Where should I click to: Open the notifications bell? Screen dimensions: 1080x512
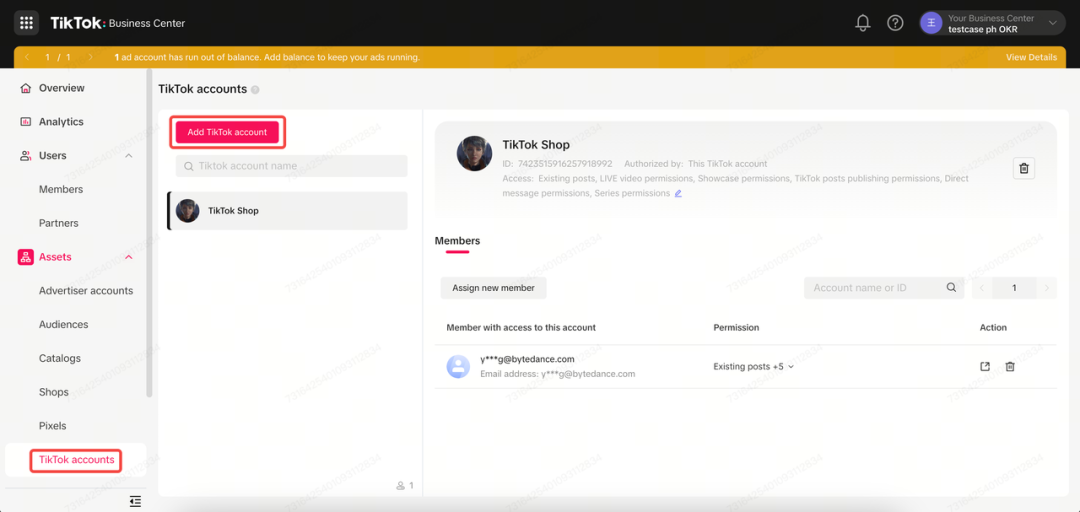[862, 23]
